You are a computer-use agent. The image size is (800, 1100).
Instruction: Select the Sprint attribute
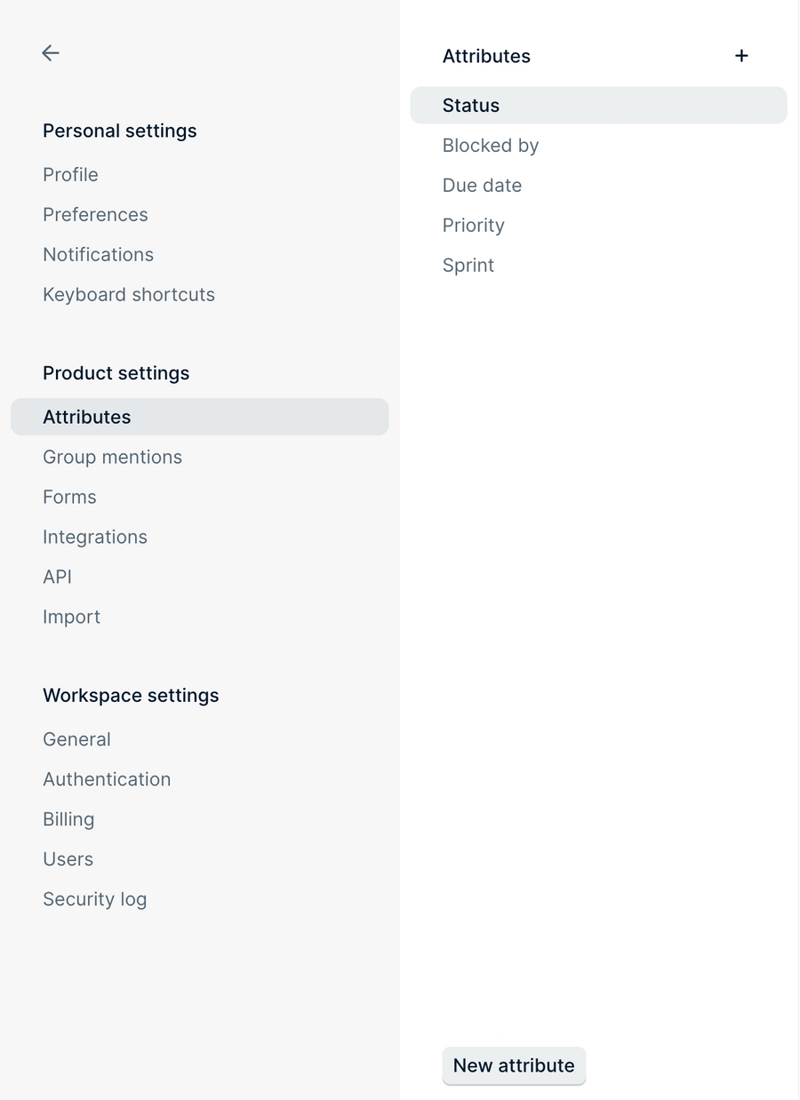pyautogui.click(x=468, y=265)
